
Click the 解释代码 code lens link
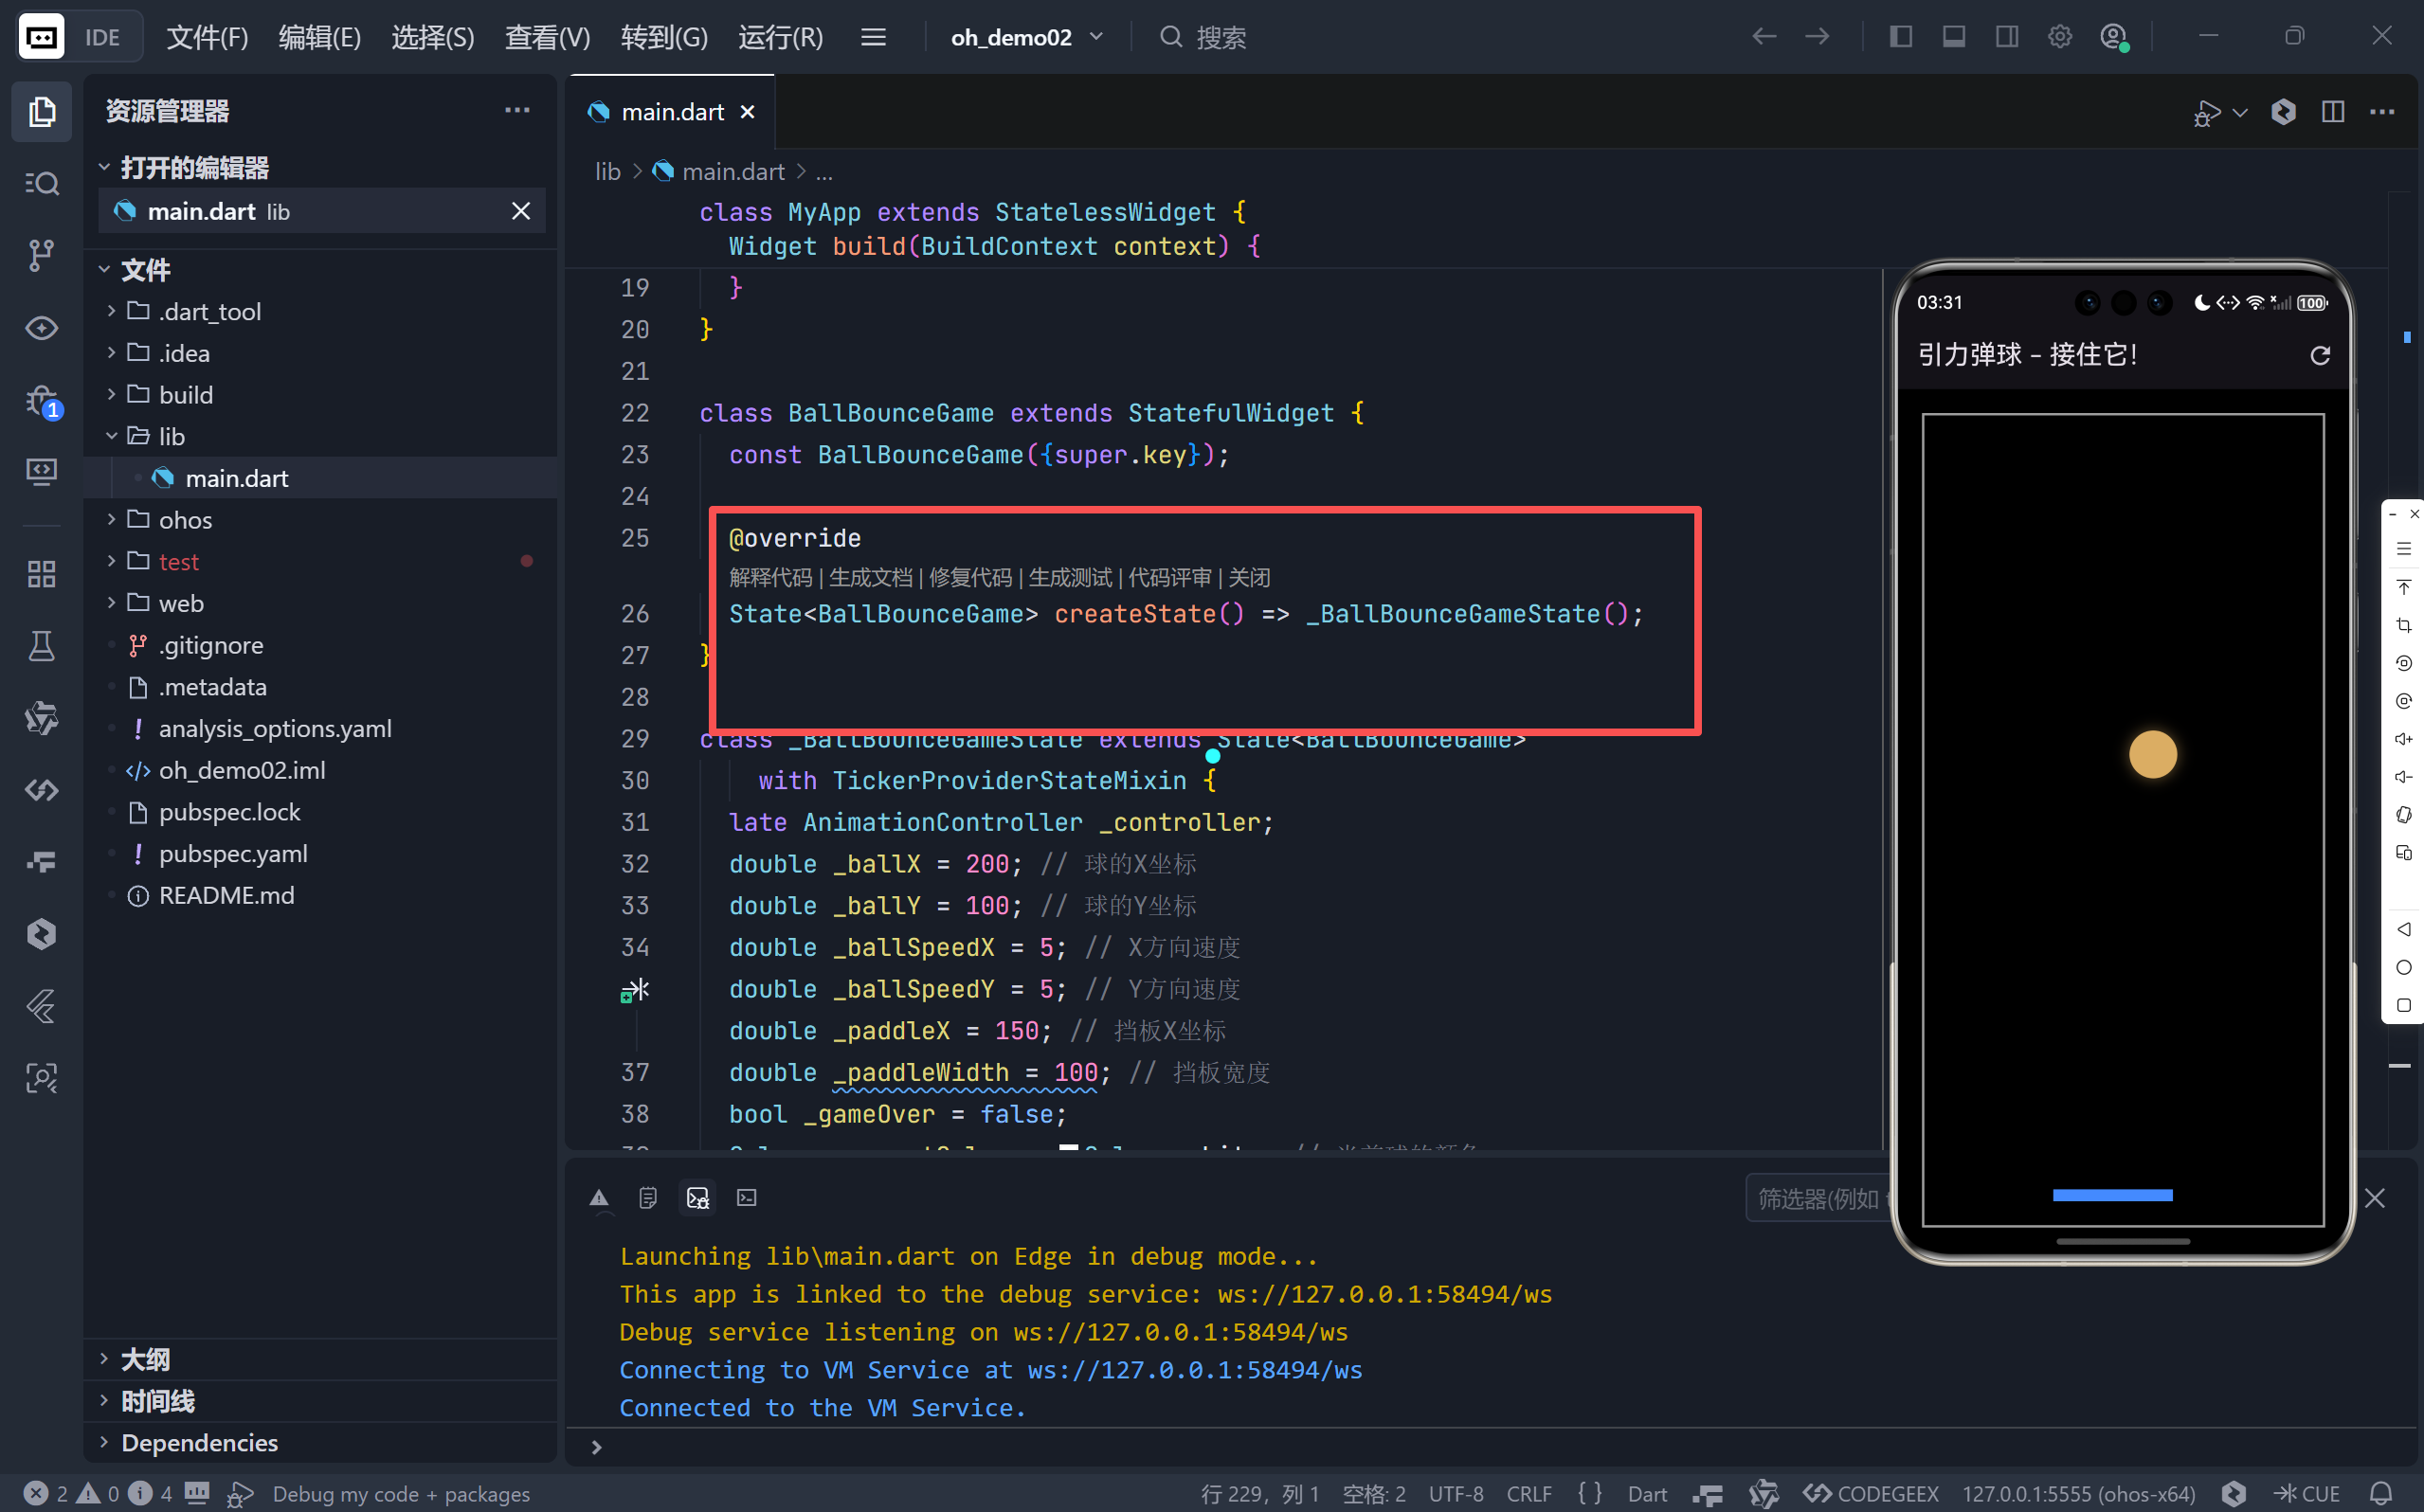(x=770, y=577)
